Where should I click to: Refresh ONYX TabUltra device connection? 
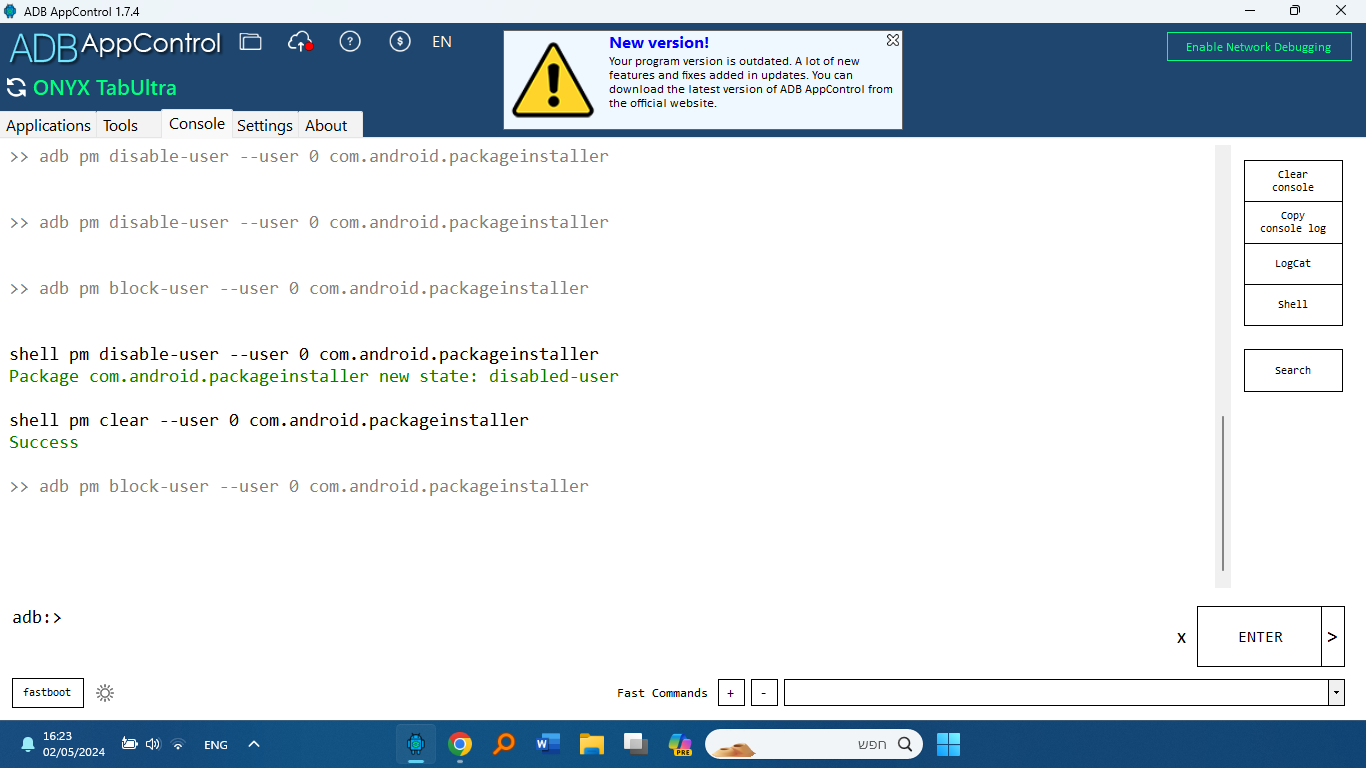click(16, 88)
